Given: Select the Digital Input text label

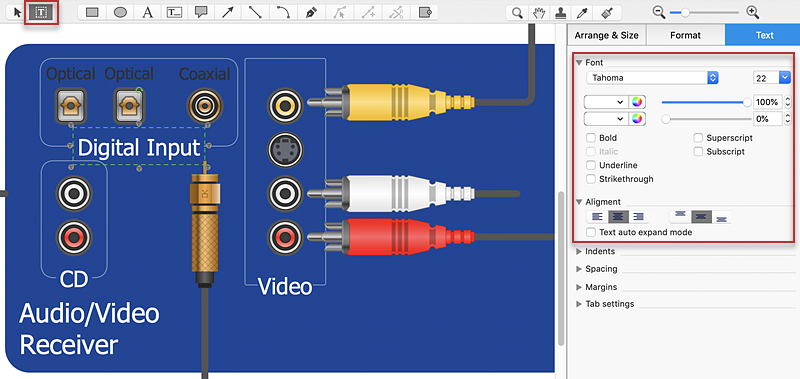Looking at the screenshot, I should pos(139,148).
